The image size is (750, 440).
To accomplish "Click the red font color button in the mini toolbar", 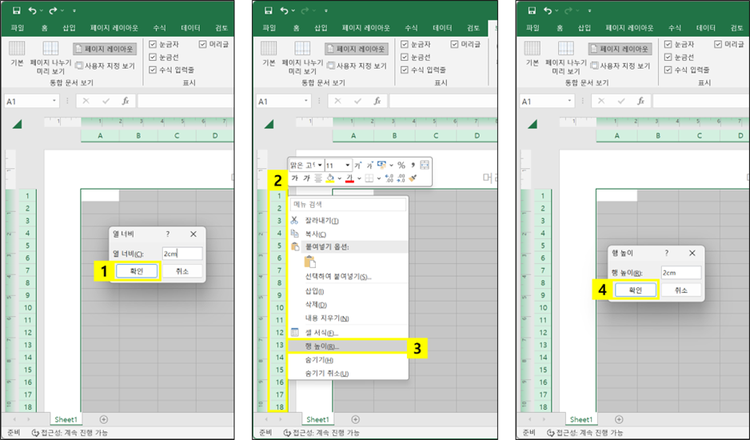I will (x=350, y=178).
